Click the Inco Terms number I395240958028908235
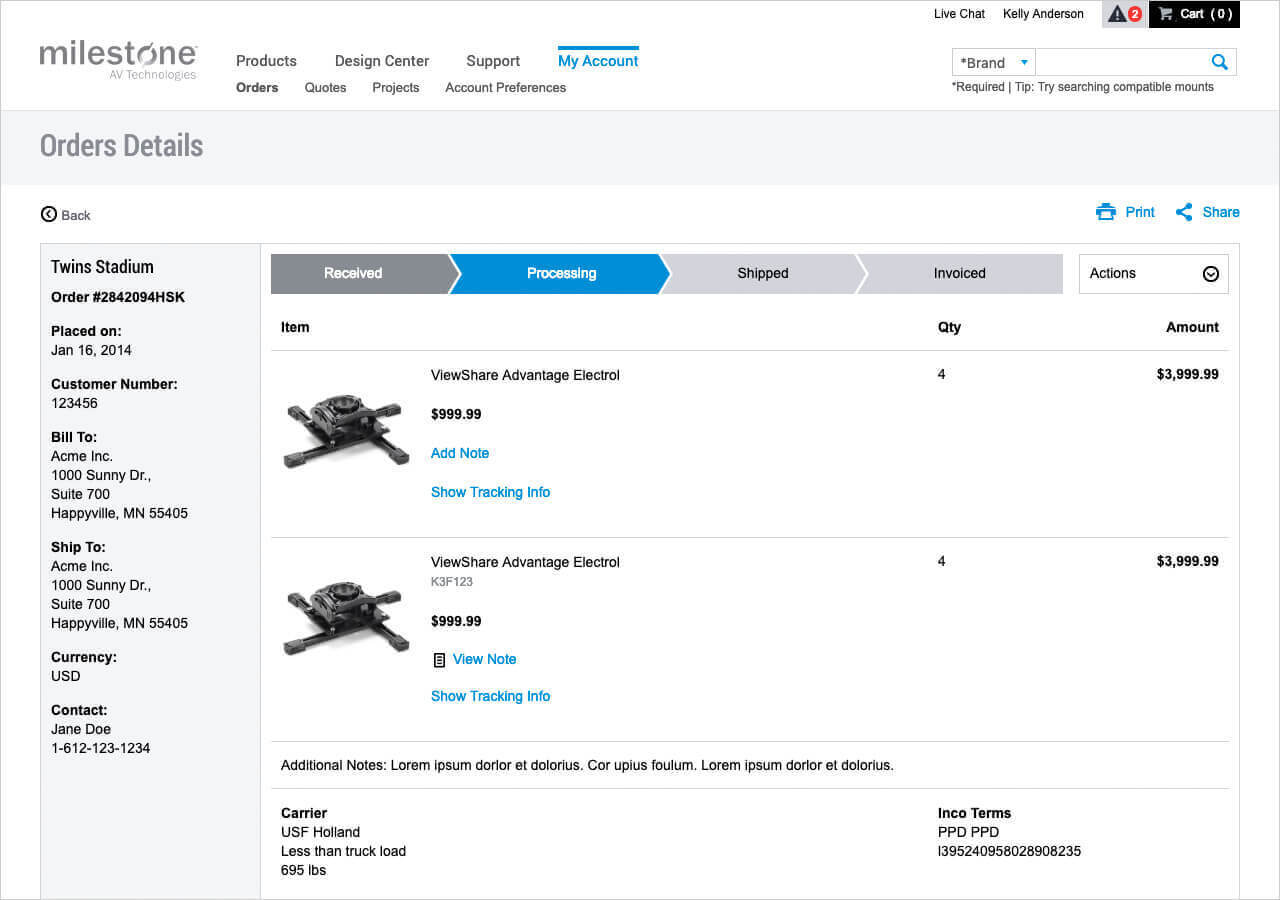 1009,851
